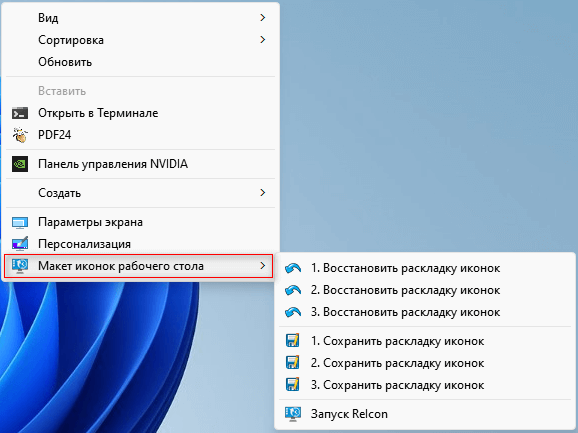Select Макет иконок рабочего стола
This screenshot has height=433, width=578.
[139, 266]
